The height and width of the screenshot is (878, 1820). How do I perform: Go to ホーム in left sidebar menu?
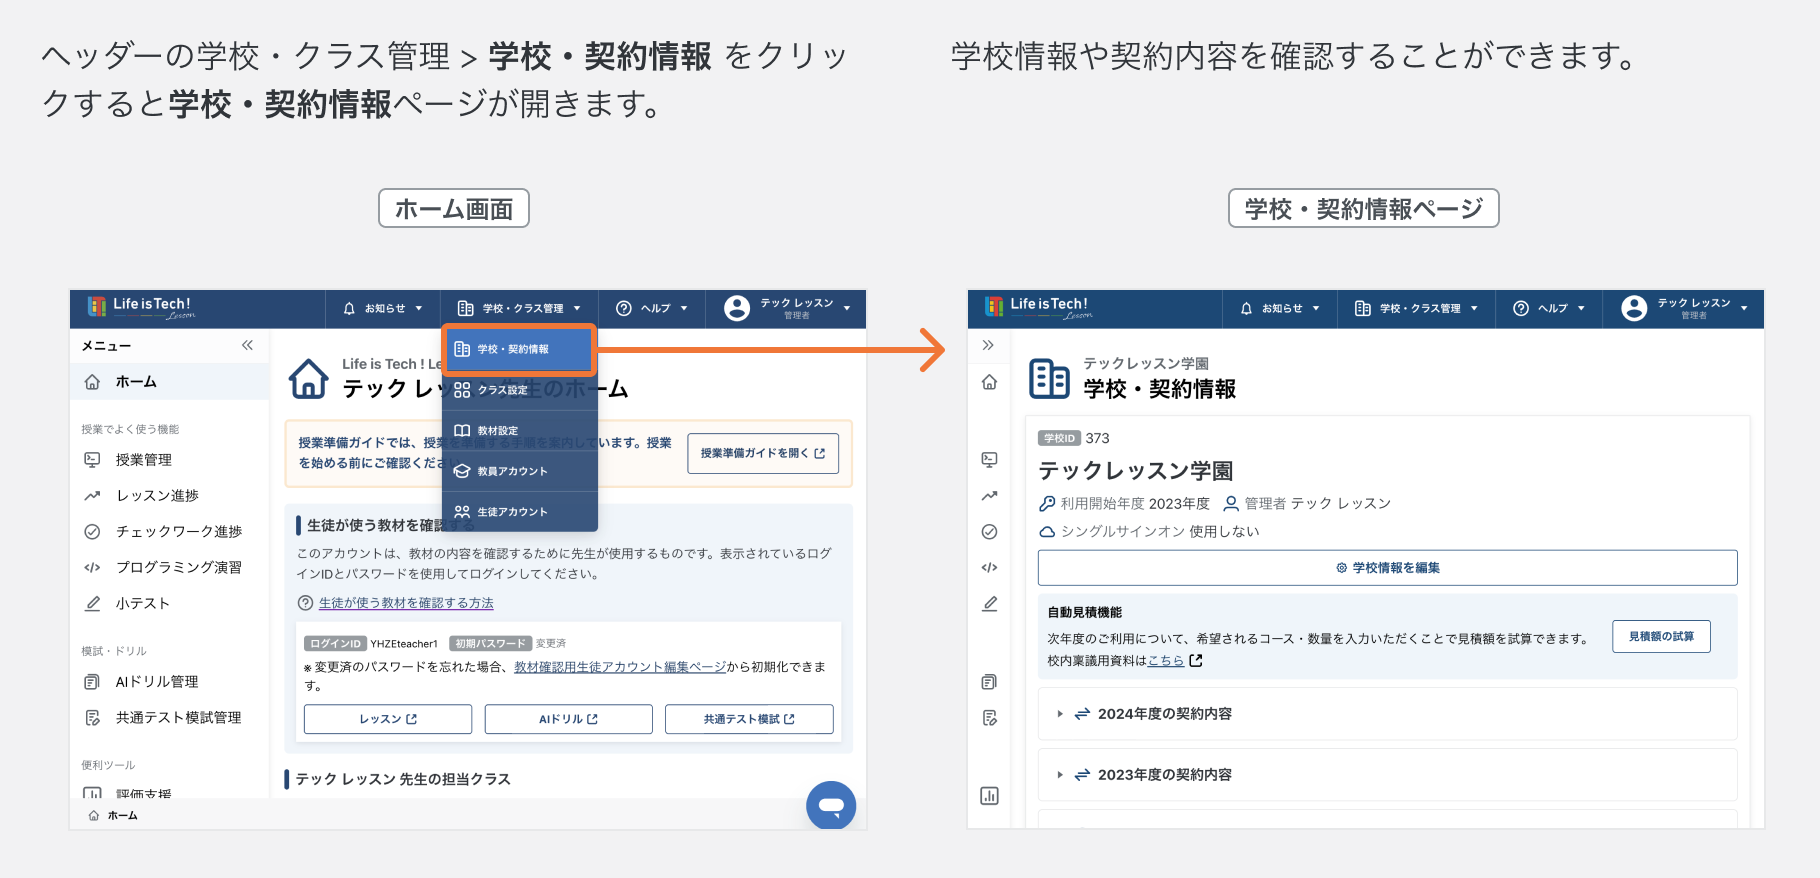[x=169, y=382]
